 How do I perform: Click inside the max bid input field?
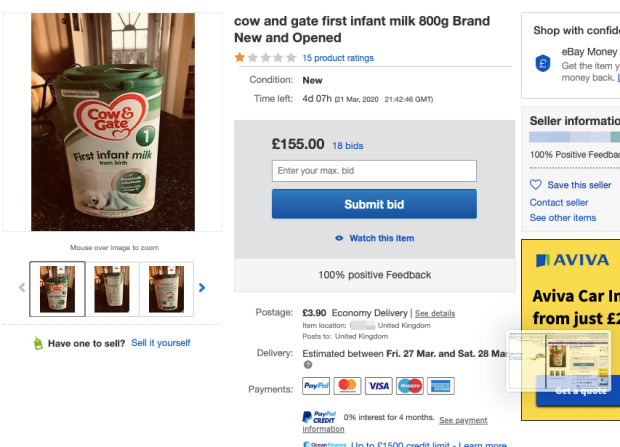374,171
